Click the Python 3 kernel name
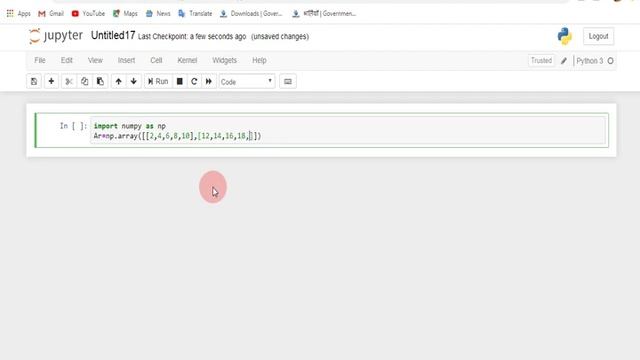The image size is (640, 360). (589, 61)
